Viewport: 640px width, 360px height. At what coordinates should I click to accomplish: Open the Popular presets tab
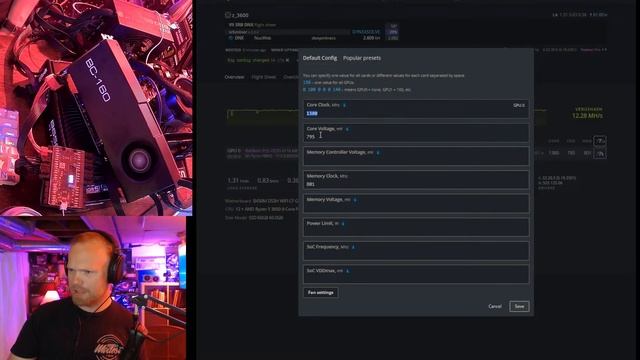coord(362,58)
